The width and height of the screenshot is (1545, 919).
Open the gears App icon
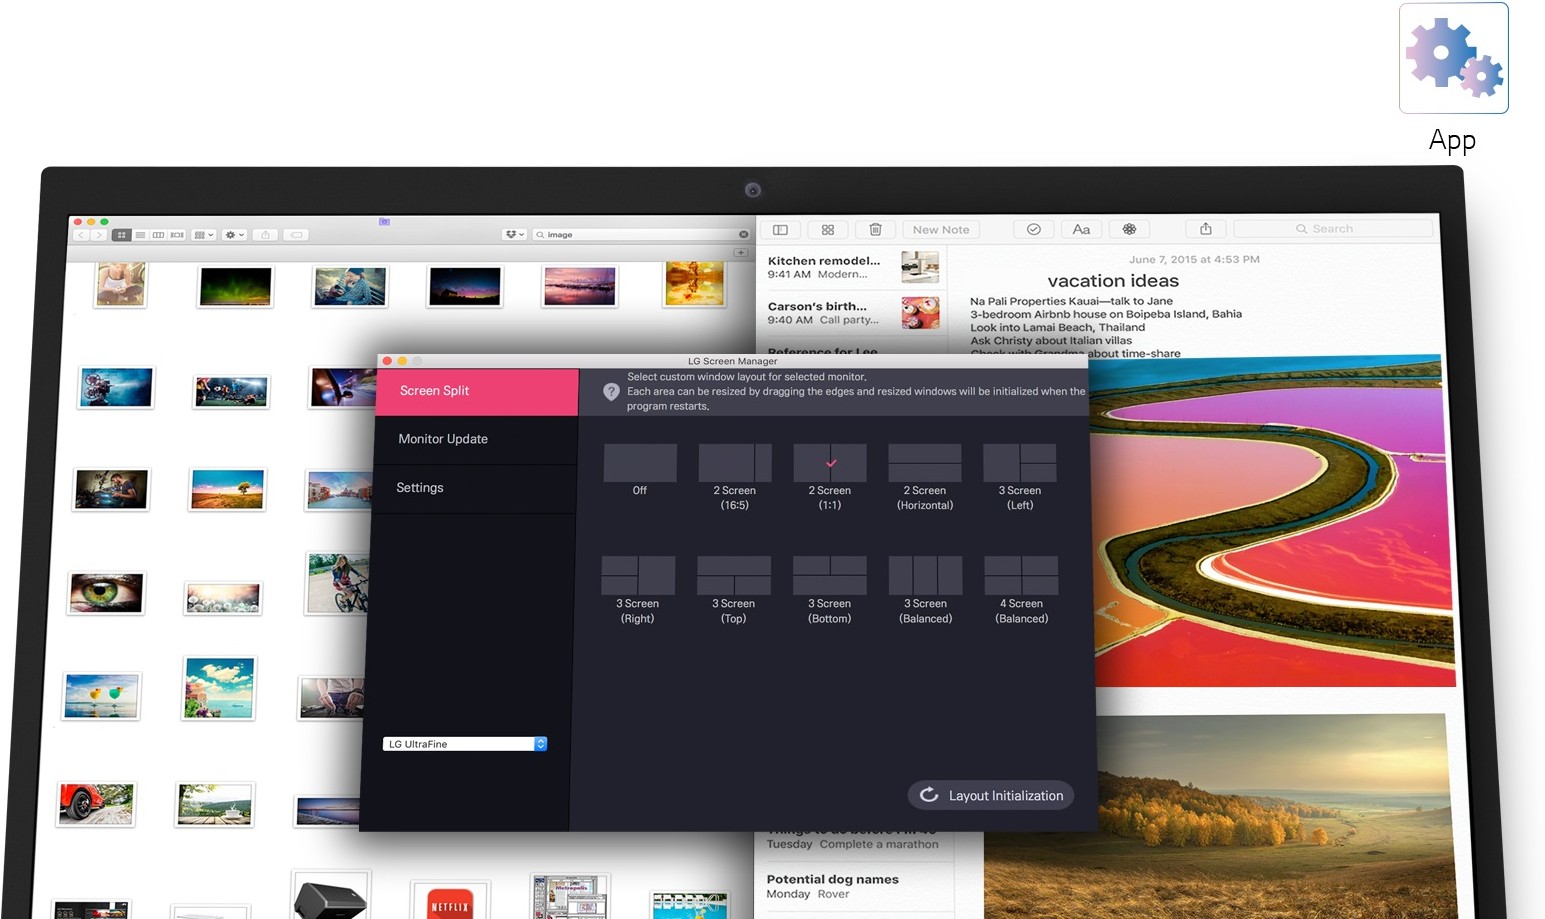click(1454, 58)
